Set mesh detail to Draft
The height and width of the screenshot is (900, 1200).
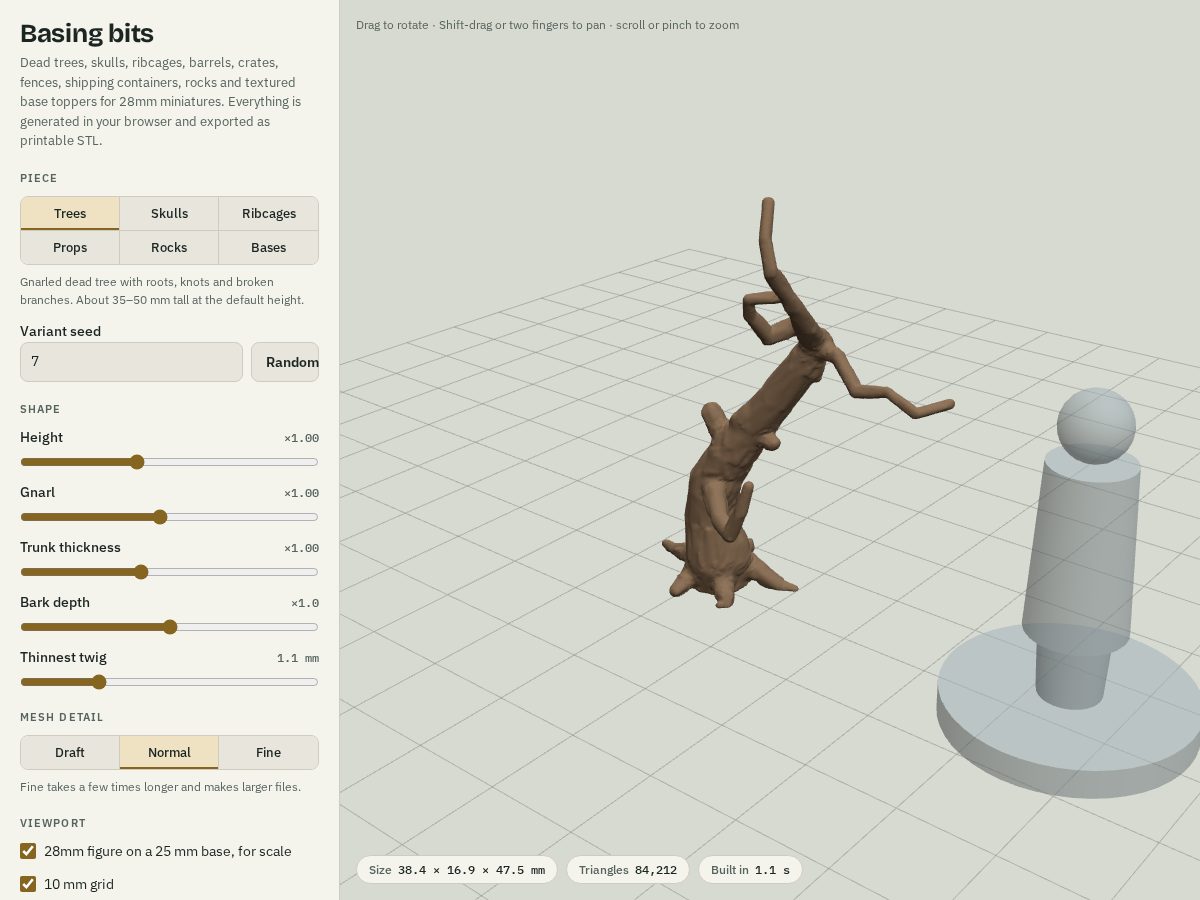(70, 752)
